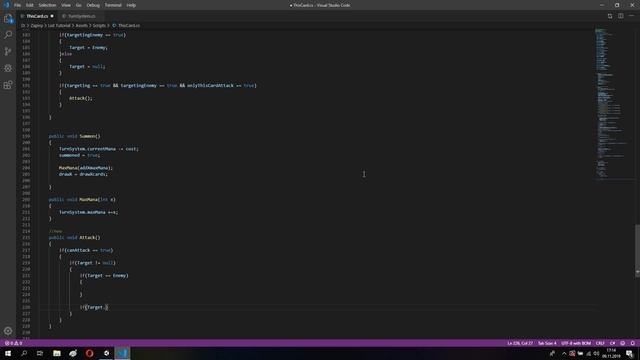The height and width of the screenshot is (360, 640).
Task: Click the taskbar clock and date
Action: coord(611,353)
